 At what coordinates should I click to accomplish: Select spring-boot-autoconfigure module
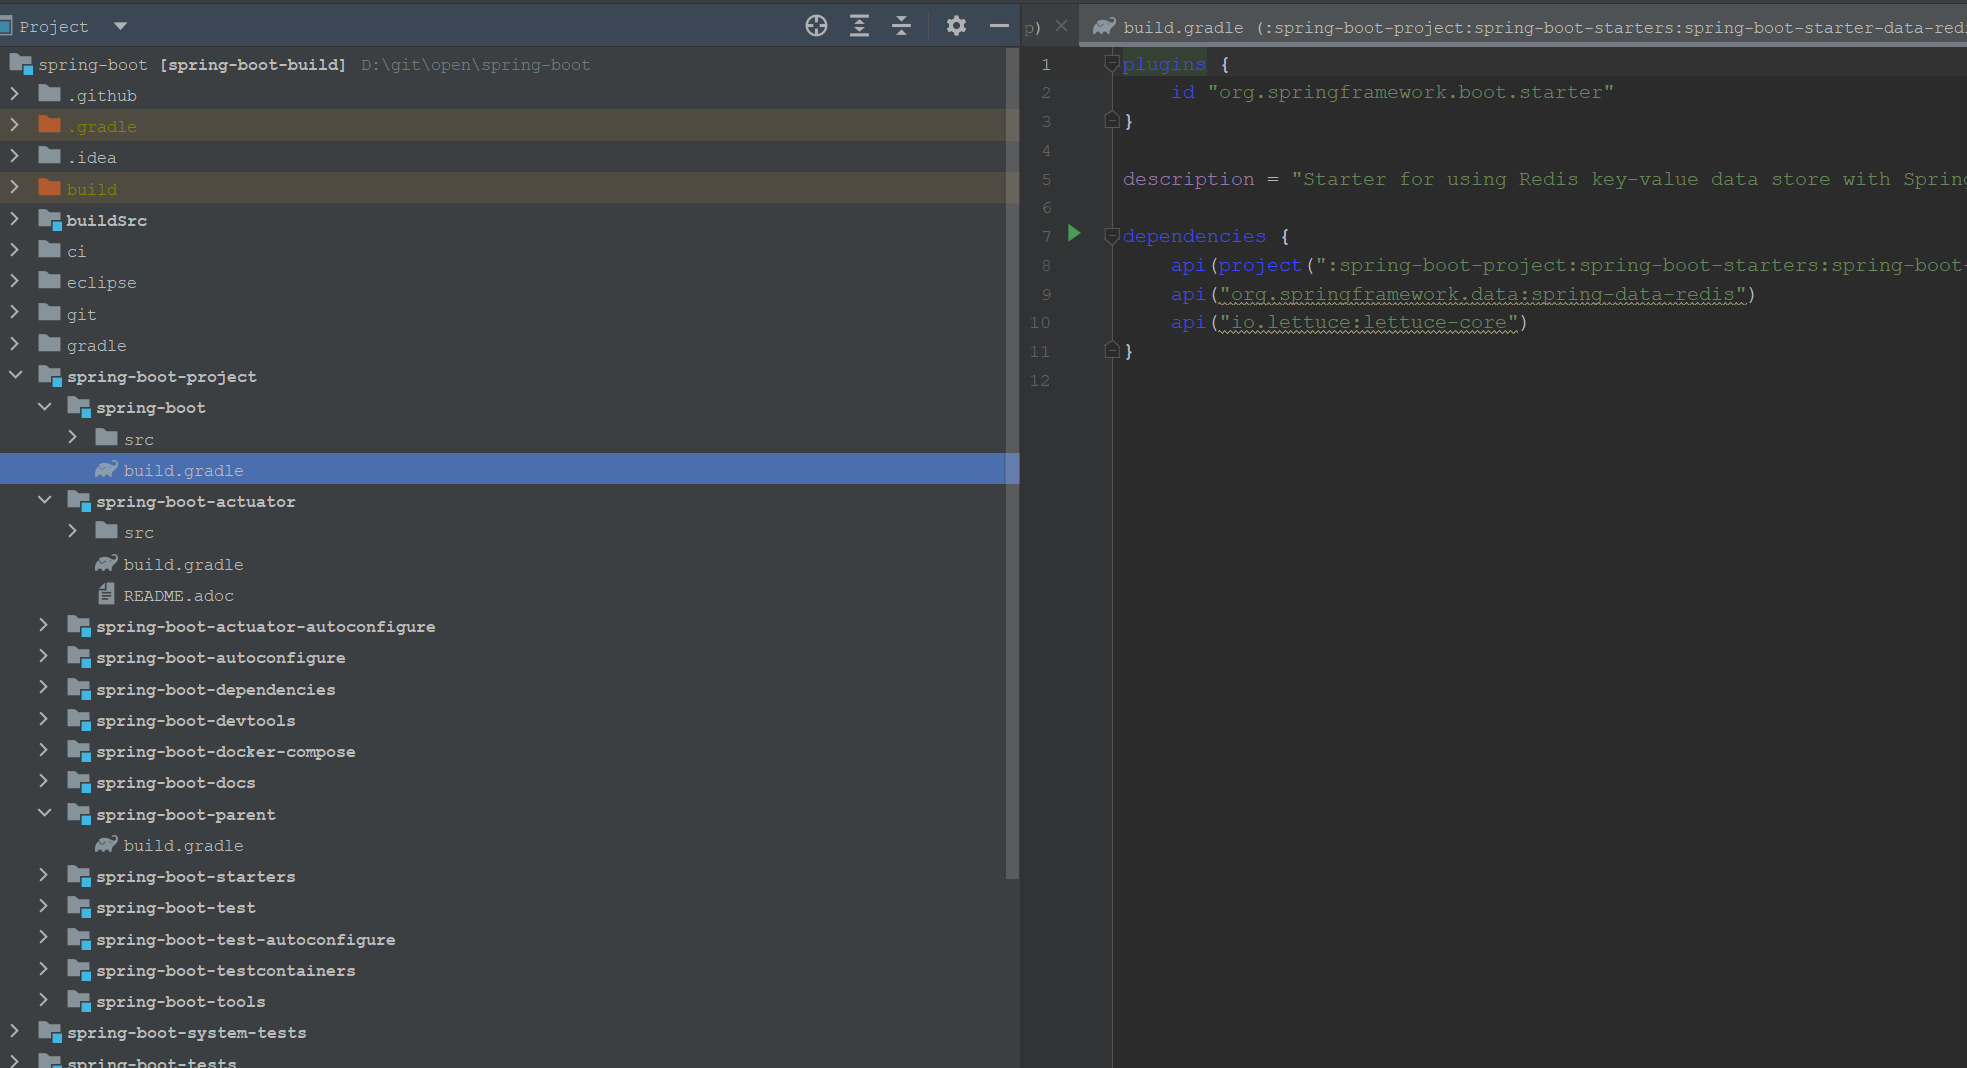[220, 657]
